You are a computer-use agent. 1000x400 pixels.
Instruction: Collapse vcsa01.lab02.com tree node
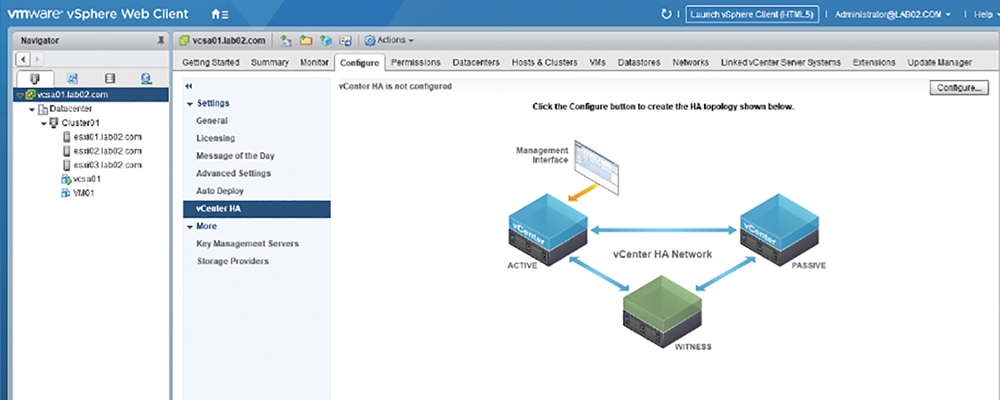(x=20, y=95)
